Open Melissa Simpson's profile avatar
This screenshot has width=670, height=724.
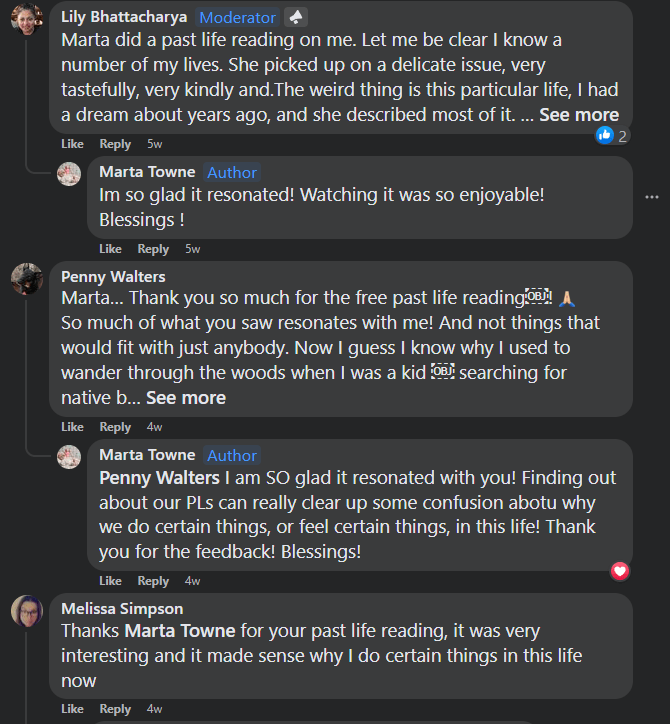pos(26,611)
